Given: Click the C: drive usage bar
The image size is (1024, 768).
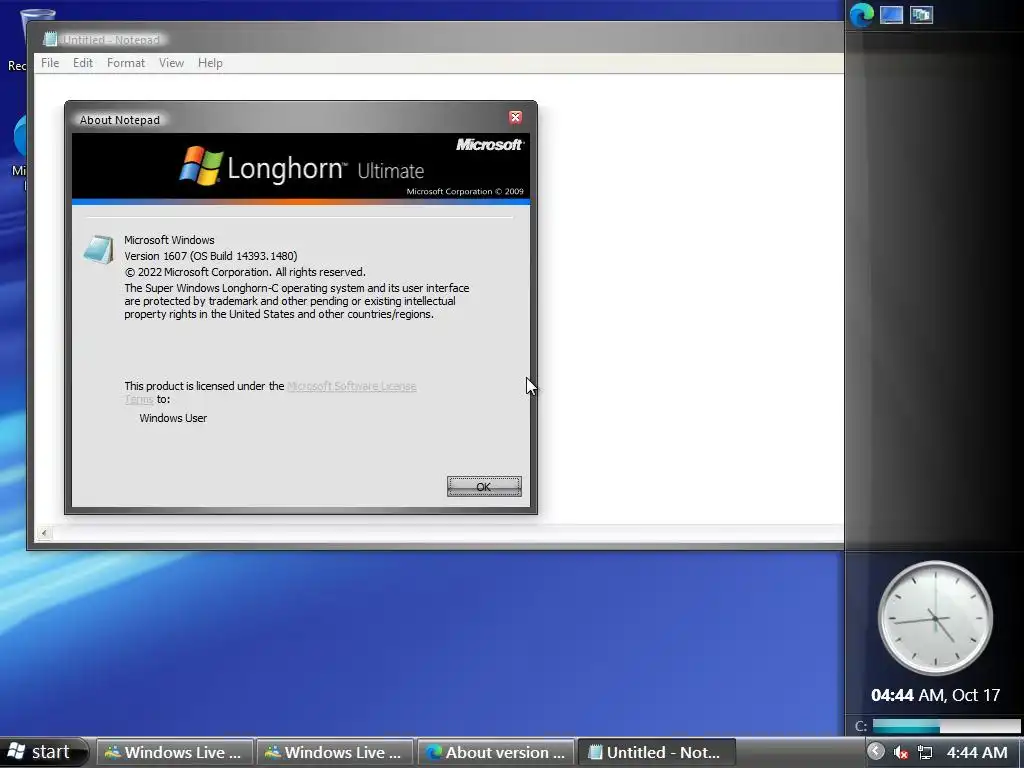Looking at the screenshot, I should click(x=946, y=726).
